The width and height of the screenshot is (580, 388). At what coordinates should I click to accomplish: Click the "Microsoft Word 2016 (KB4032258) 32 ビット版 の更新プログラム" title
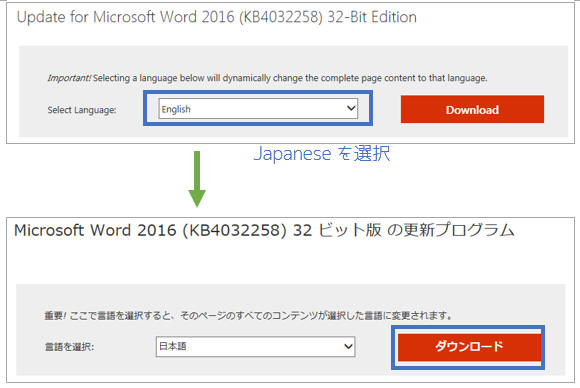tap(264, 230)
